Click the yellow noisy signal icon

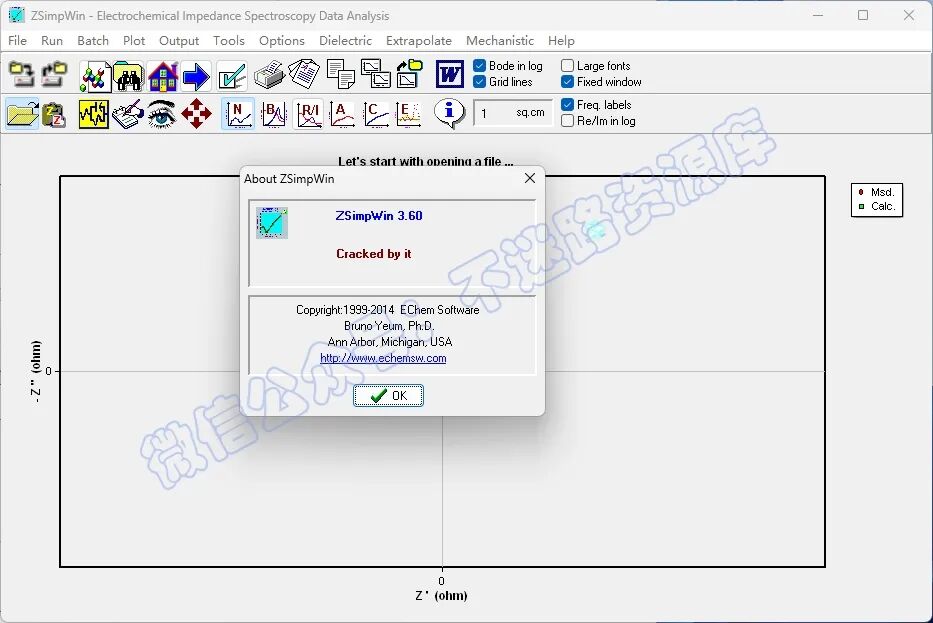point(93,114)
